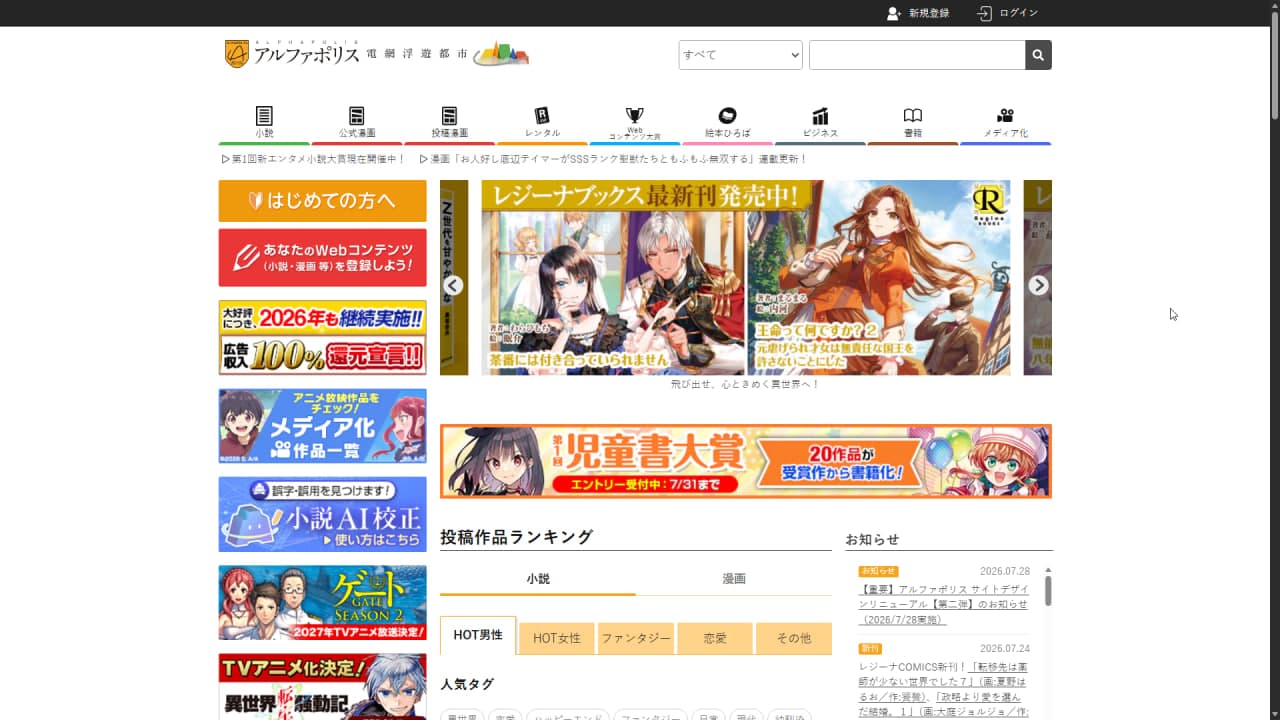Click the 人気タグ heading

pos(467,685)
